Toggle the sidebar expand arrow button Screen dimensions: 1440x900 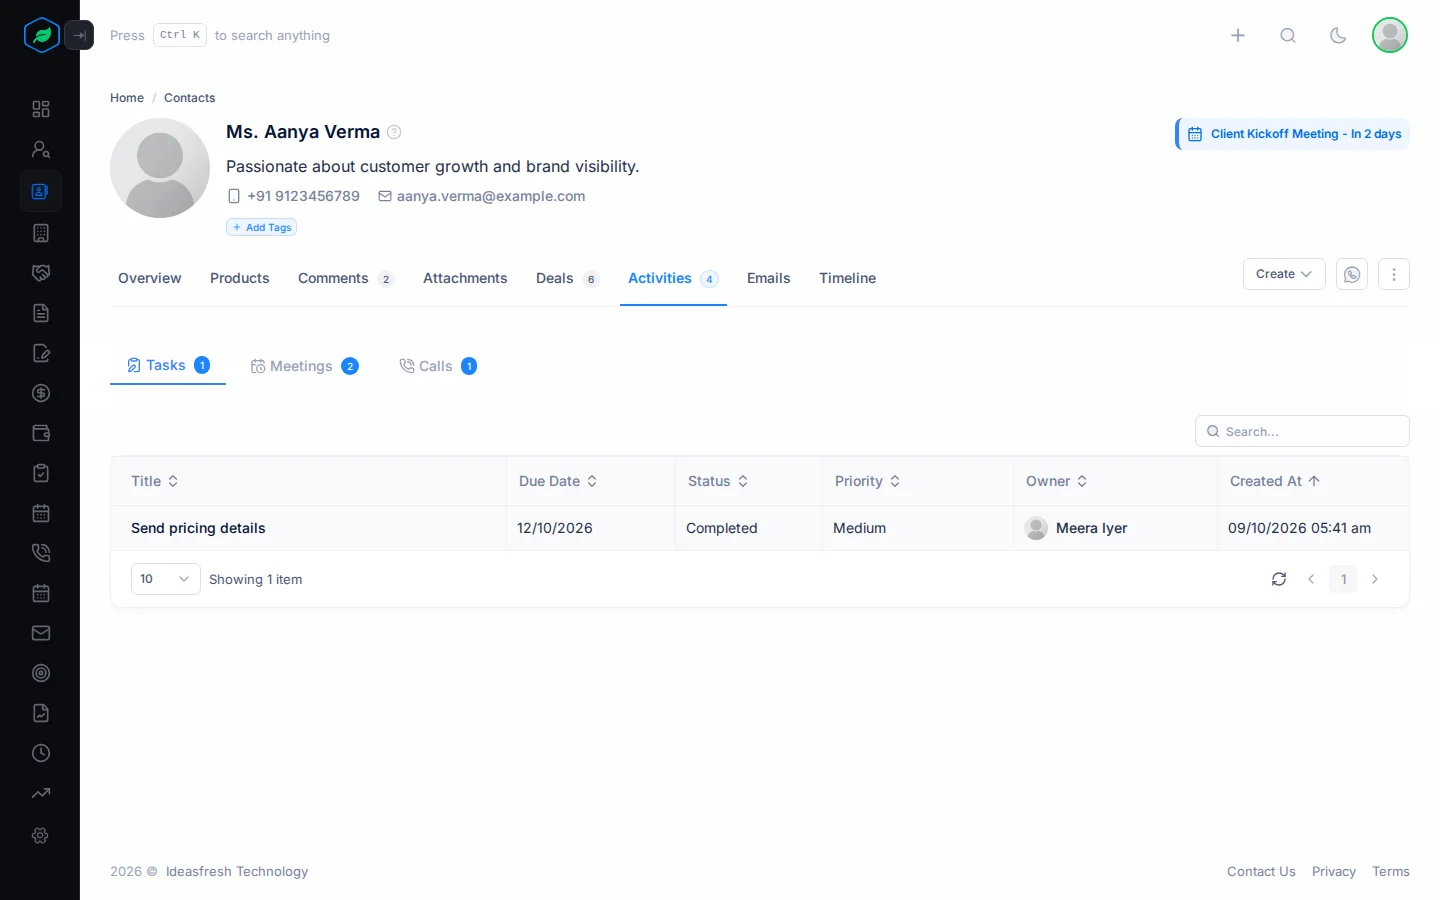point(79,35)
